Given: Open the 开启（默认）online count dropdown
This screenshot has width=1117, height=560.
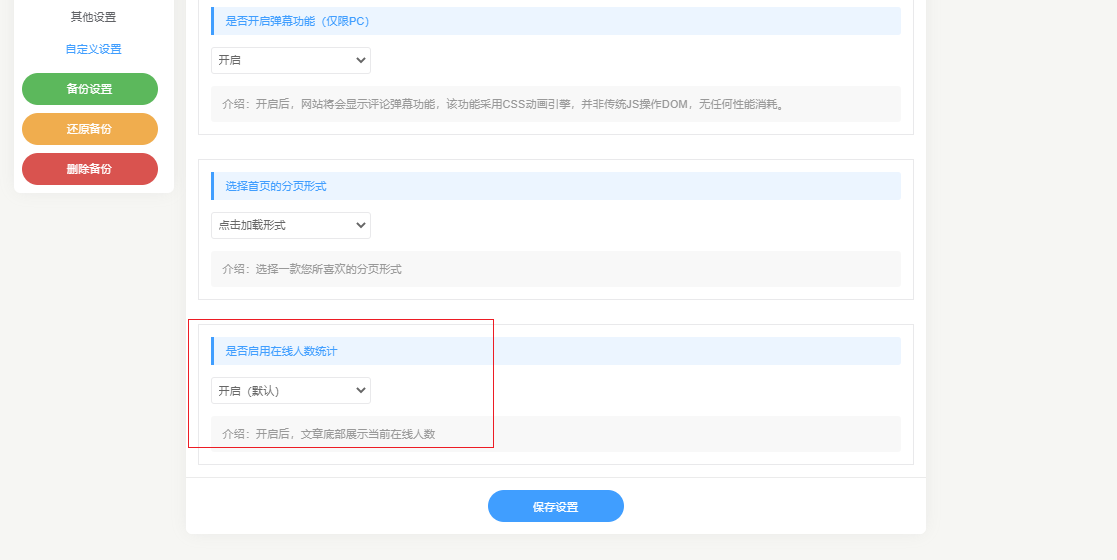Looking at the screenshot, I should tap(290, 391).
